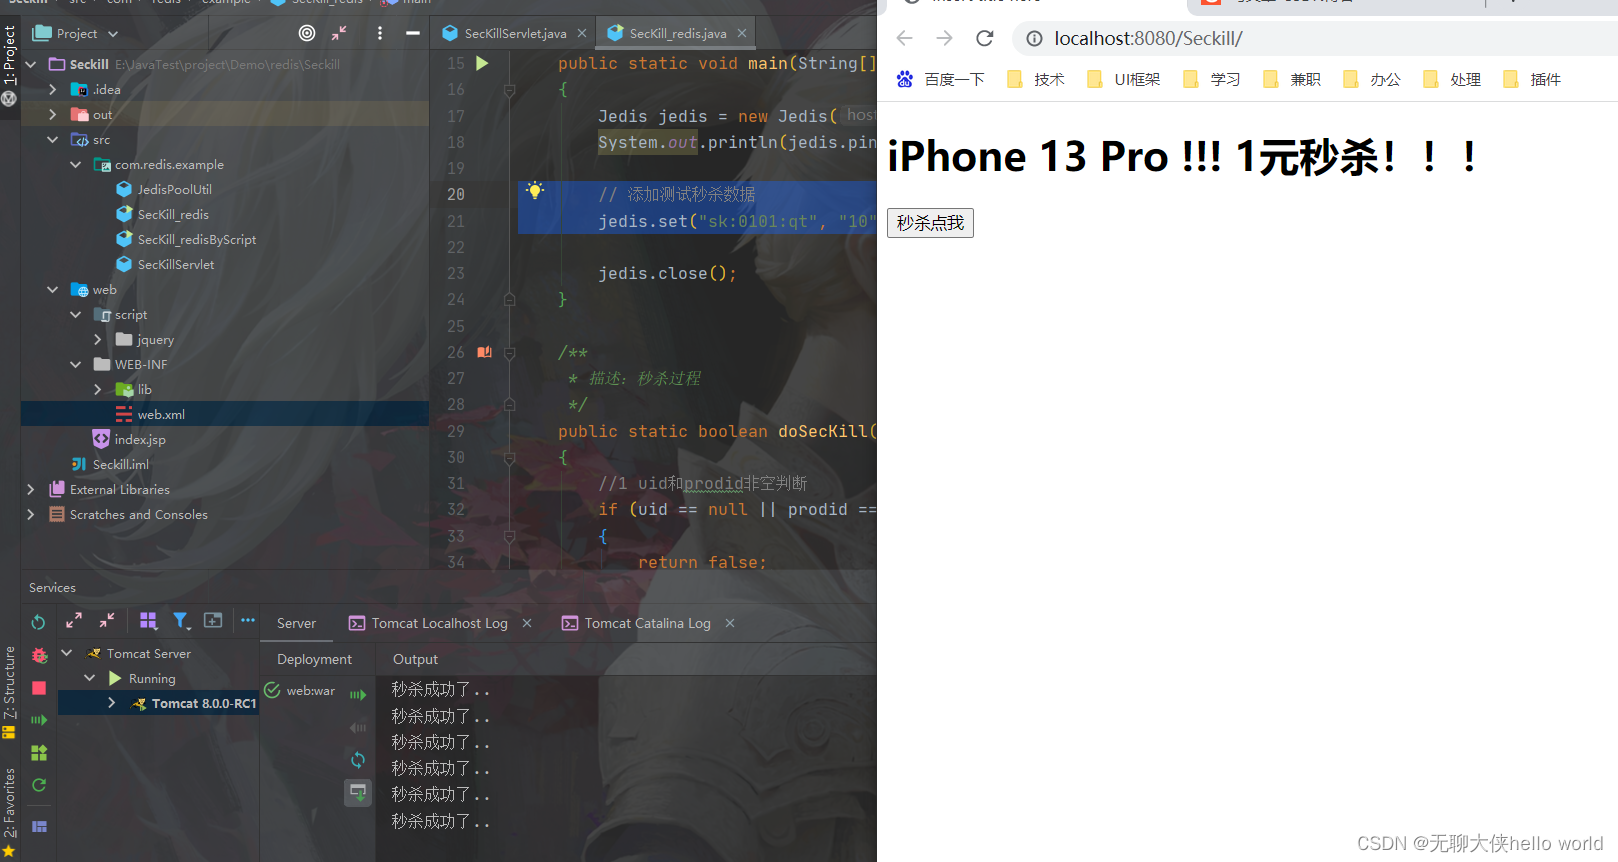Image resolution: width=1618 pixels, height=862 pixels.
Task: Open more actions (ellipsis) in Services toolbar
Action: [248, 621]
